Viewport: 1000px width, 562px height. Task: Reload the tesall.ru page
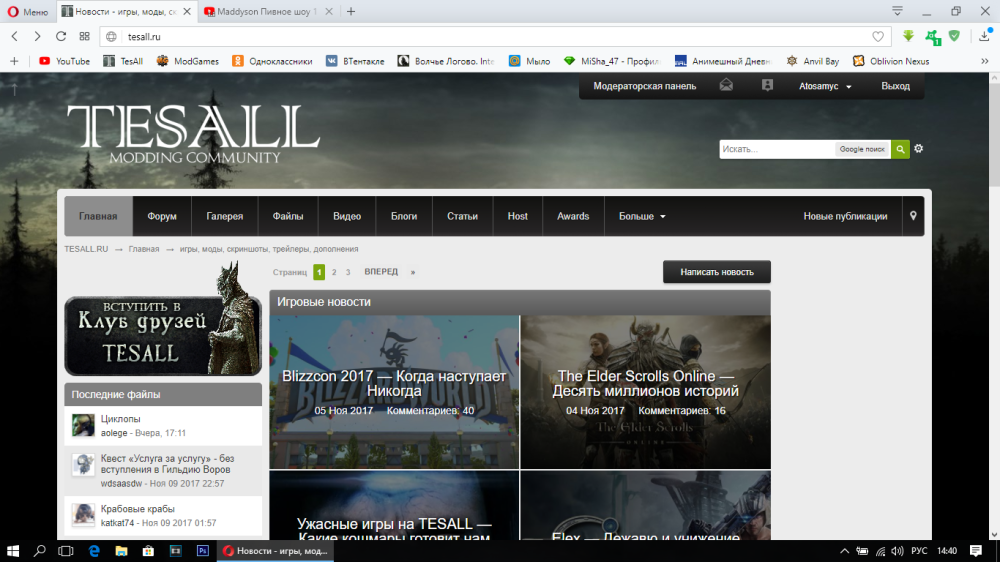point(61,36)
